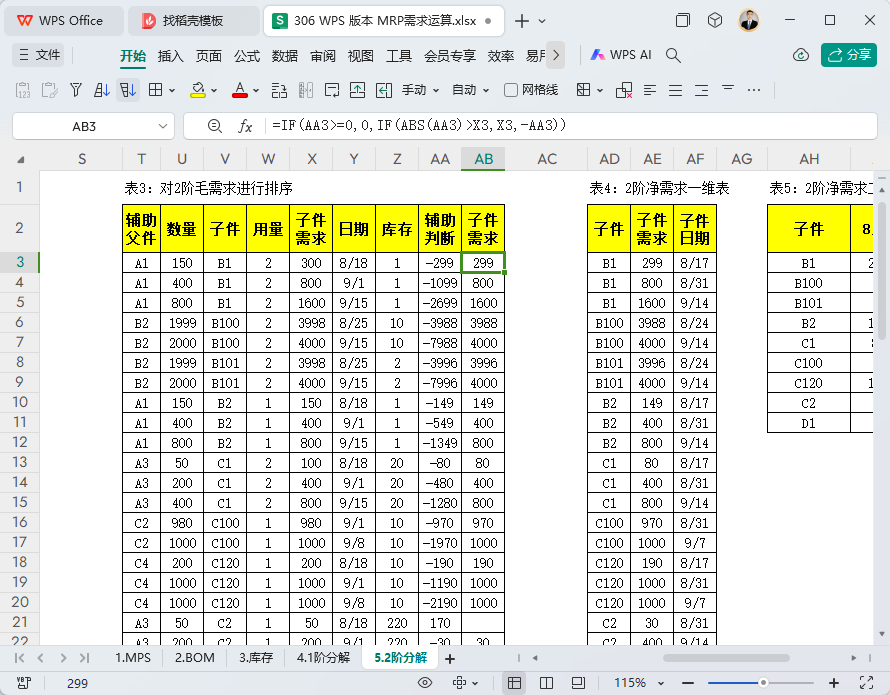This screenshot has width=890, height=695.
Task: Open the new tab dropdown arrow
Action: coord(542,21)
